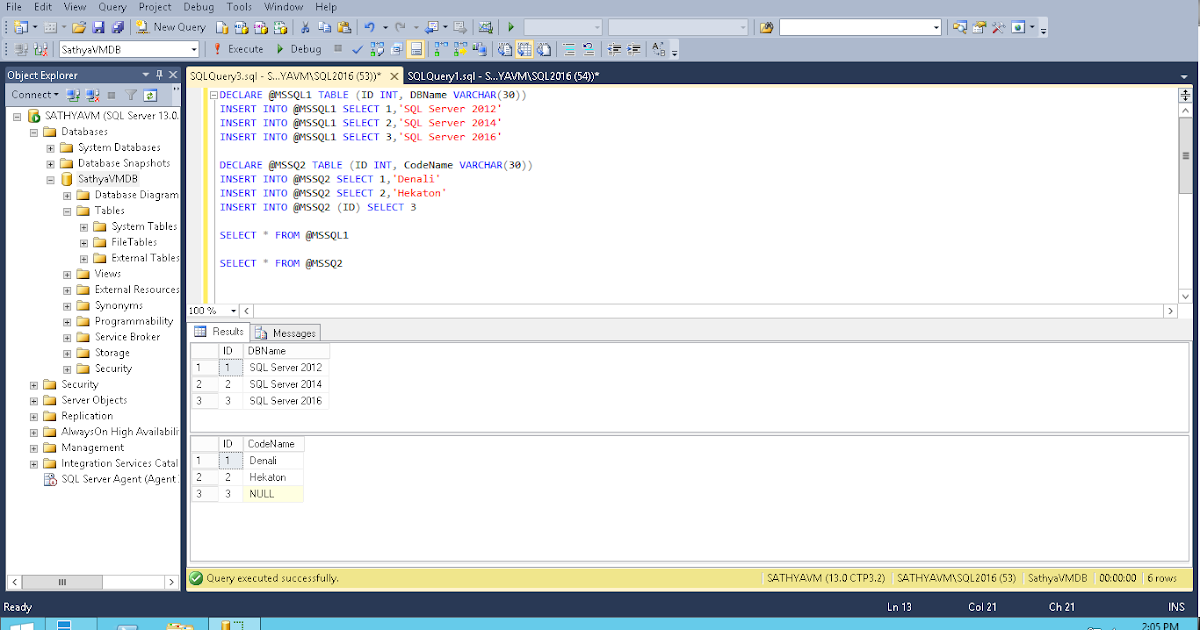Screen dimensions: 1200x630
Task: Open the Window menu
Action: point(284,7)
